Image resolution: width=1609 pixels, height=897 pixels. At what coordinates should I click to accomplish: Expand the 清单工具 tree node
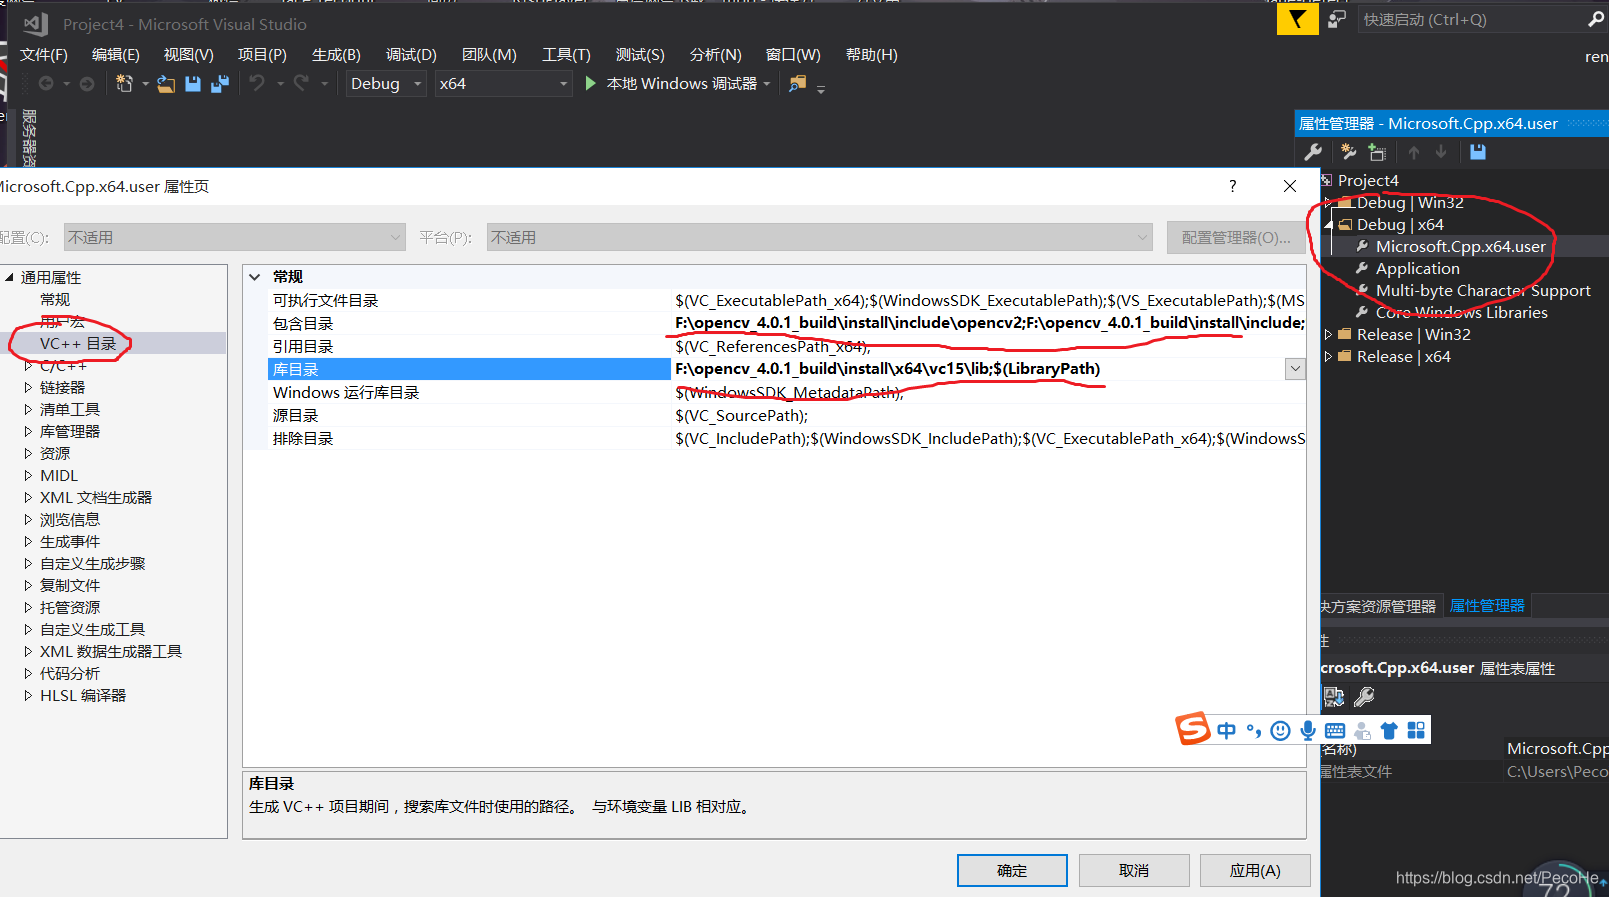(28, 410)
